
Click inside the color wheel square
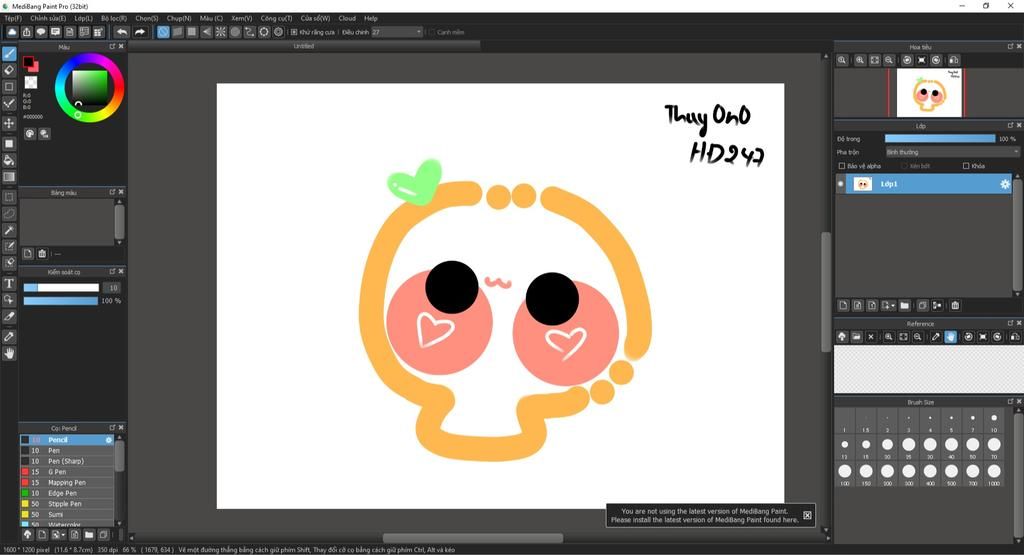(x=89, y=87)
